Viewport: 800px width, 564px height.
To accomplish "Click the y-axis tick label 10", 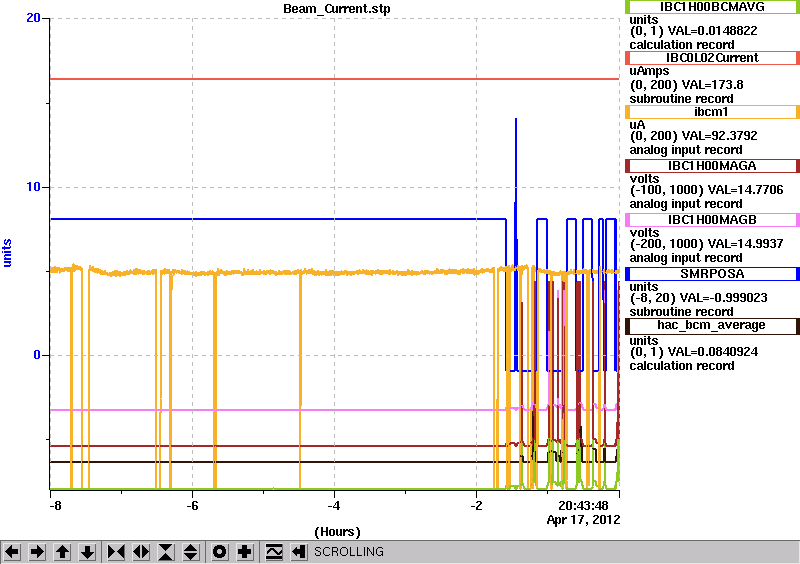I will click(x=33, y=187).
